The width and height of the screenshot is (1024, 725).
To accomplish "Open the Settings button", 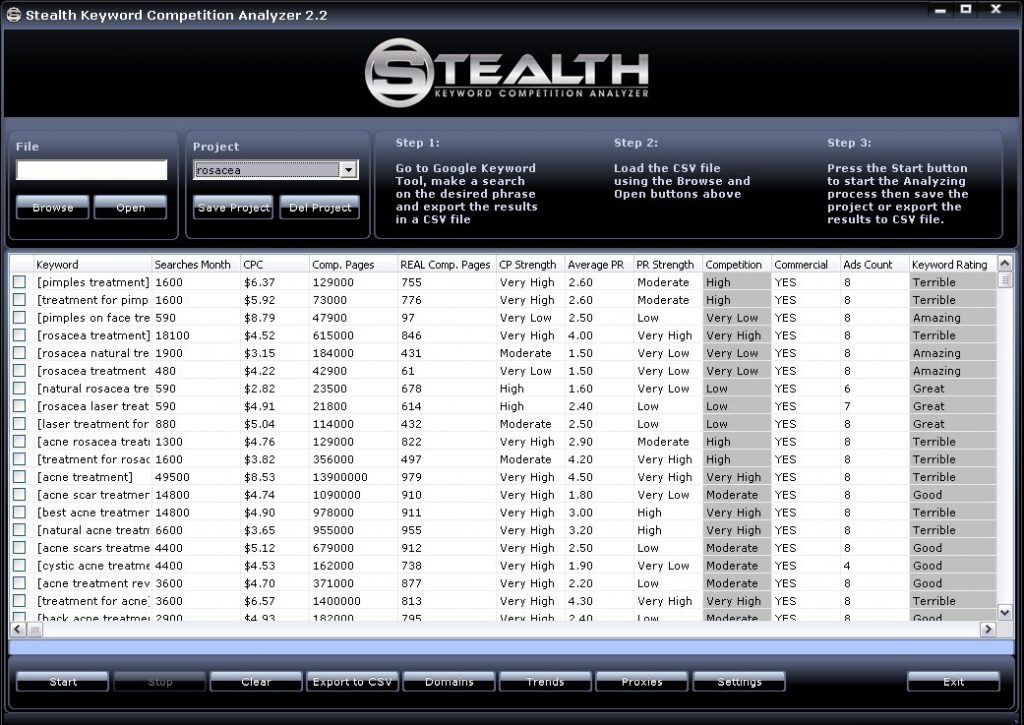I will point(739,682).
